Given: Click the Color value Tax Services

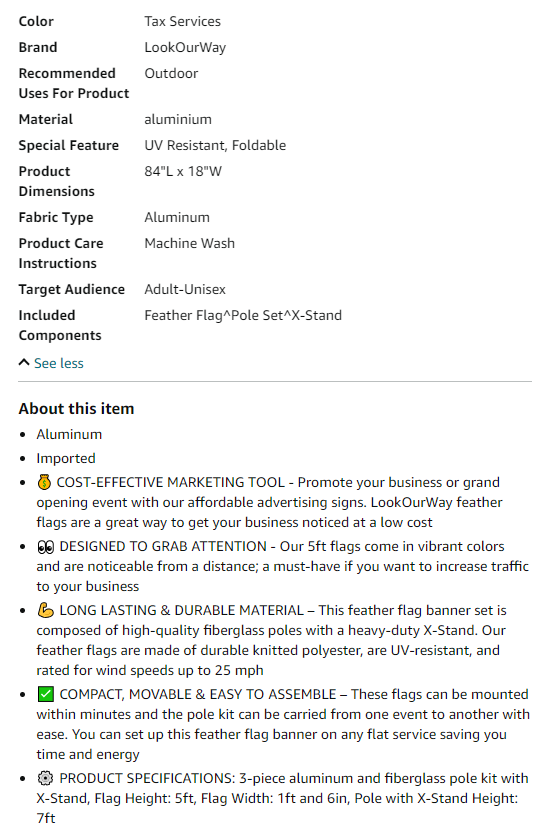Looking at the screenshot, I should point(183,21).
